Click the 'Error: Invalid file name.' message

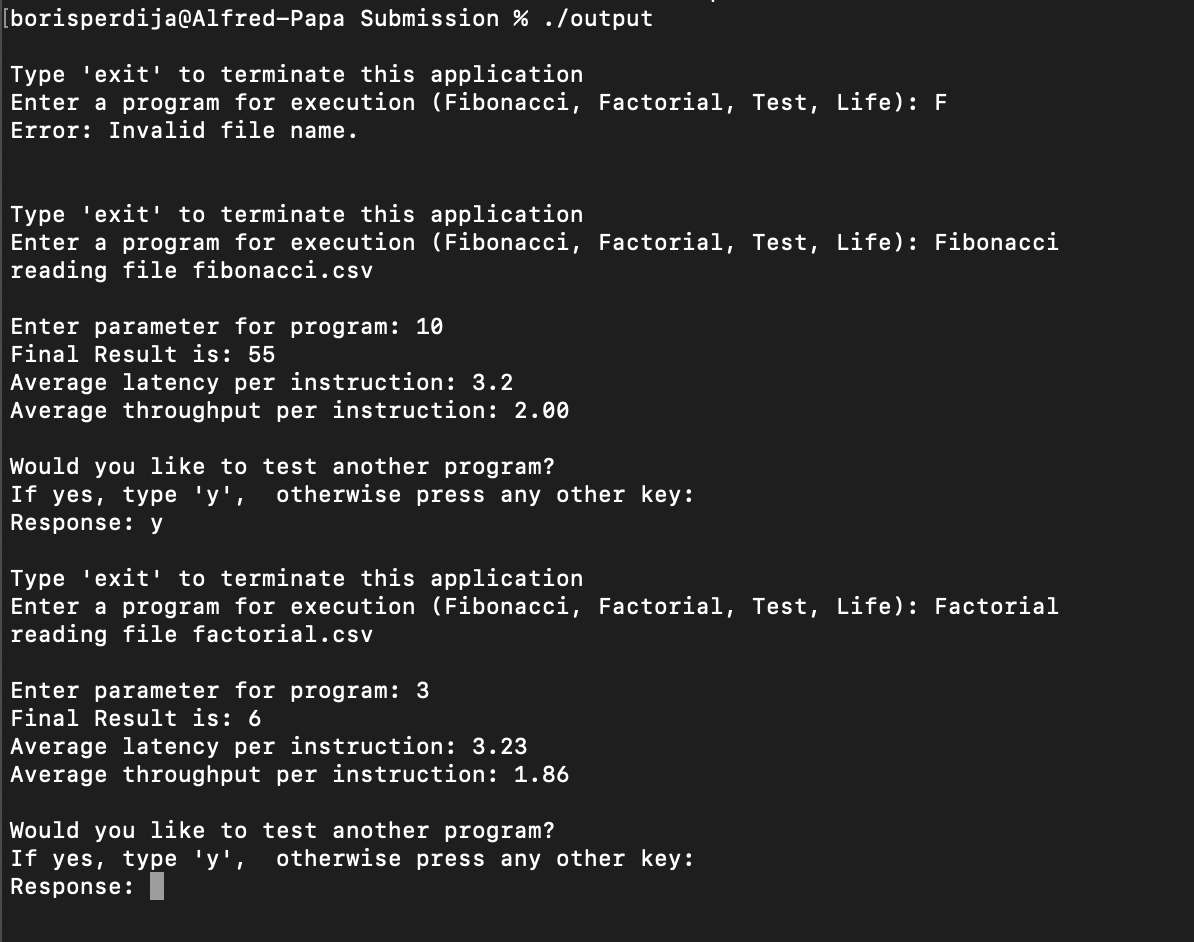(x=184, y=131)
